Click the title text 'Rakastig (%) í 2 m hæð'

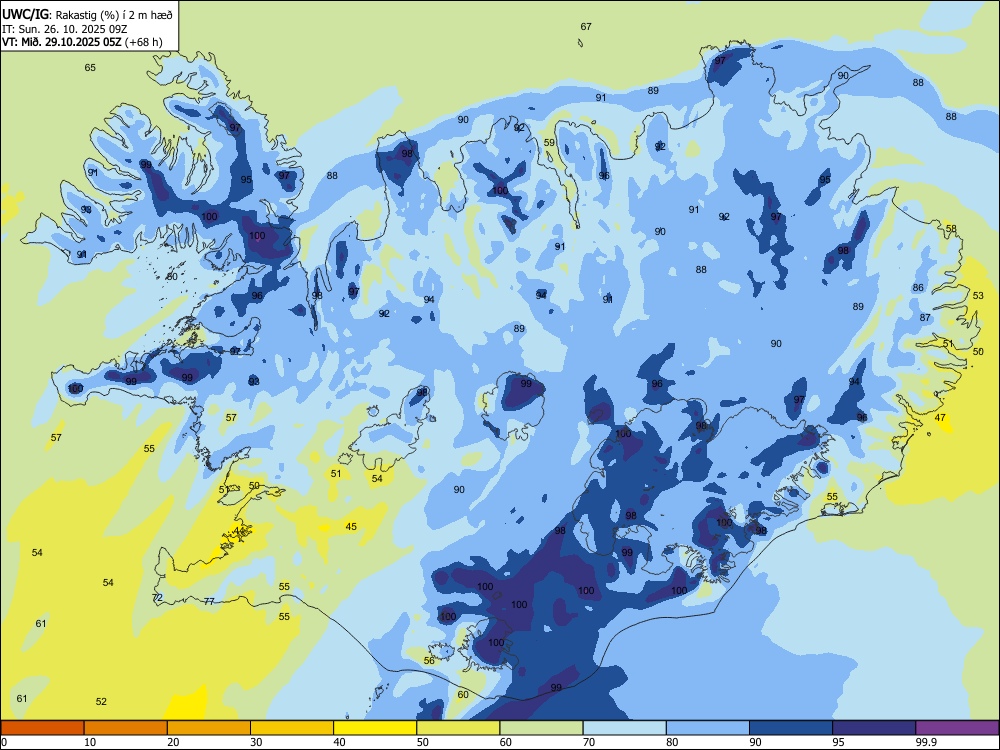coord(114,13)
